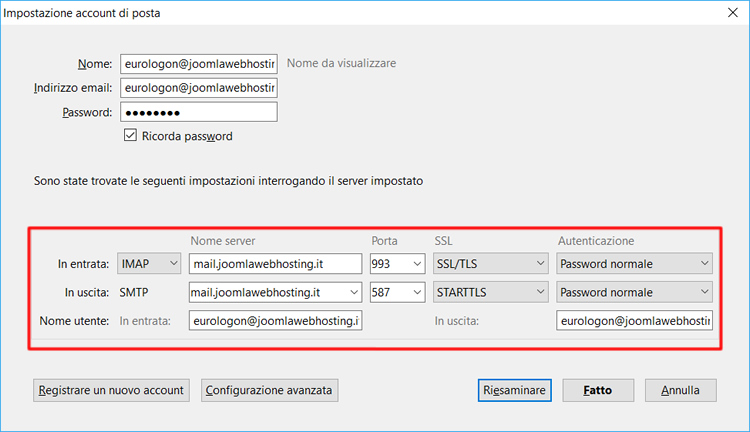Open the STARTTLS outgoing security dropdown
Screen dimensions: 750x432
(490, 293)
